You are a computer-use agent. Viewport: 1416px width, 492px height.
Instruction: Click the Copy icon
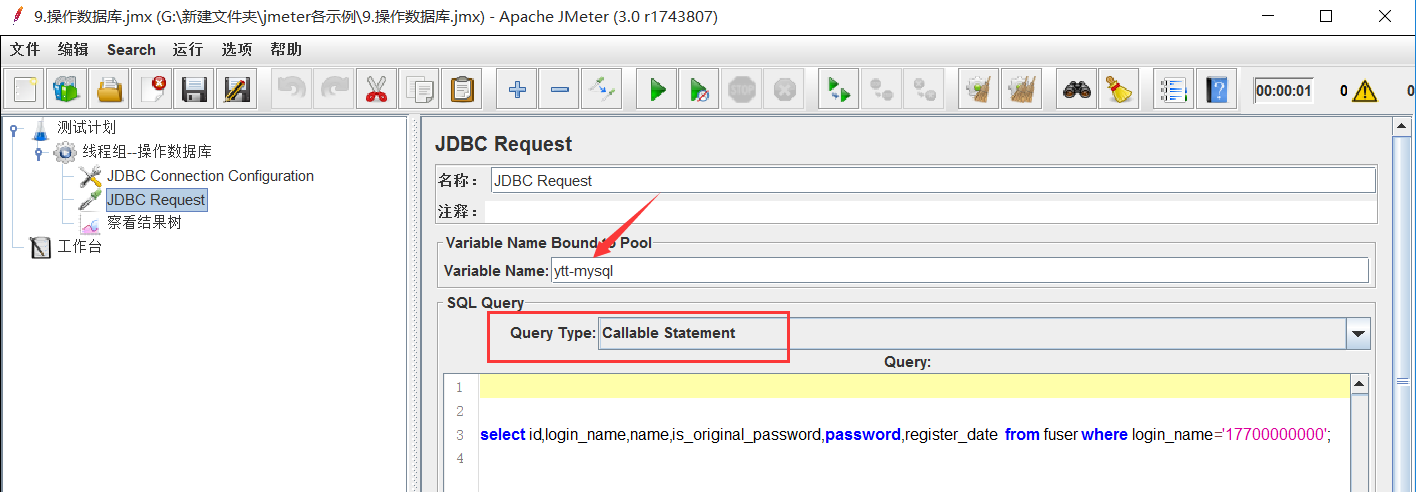coord(418,89)
